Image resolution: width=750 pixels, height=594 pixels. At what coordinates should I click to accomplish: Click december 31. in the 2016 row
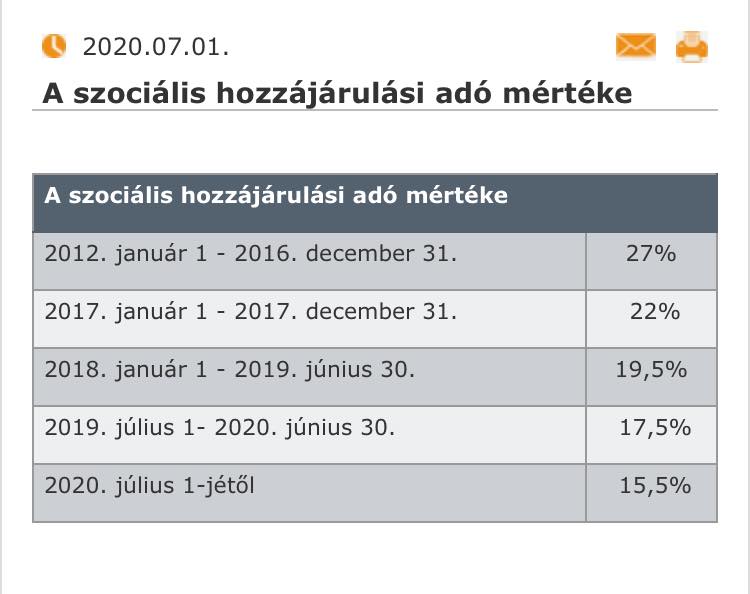point(381,253)
